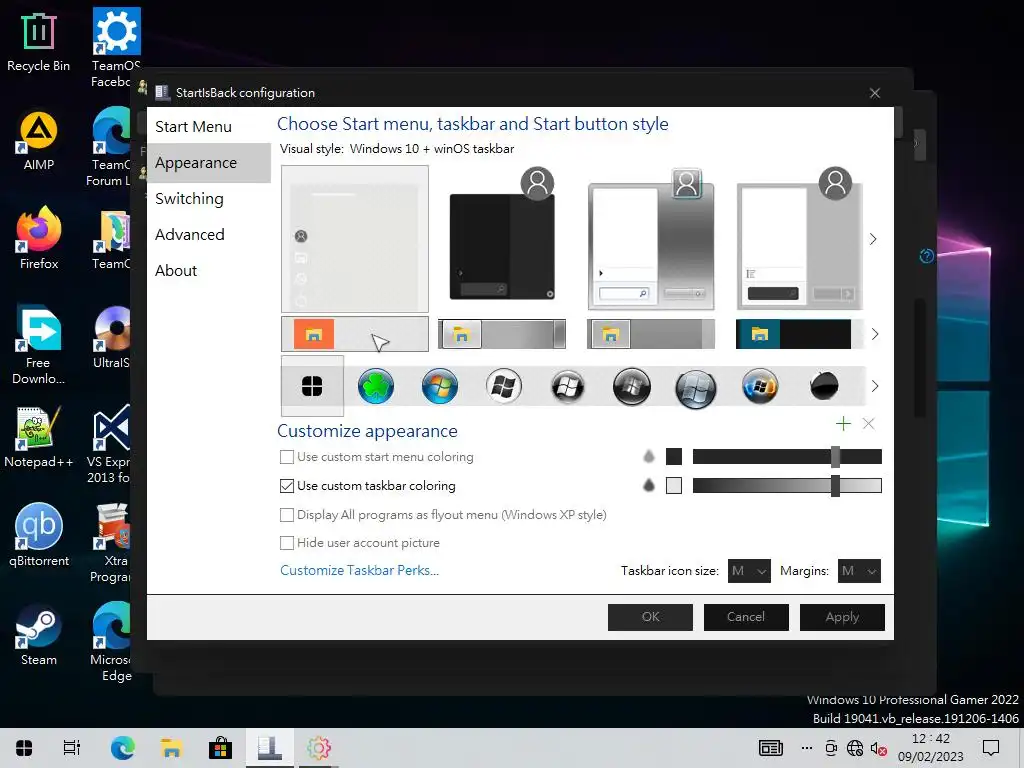The image size is (1024, 768).
Task: Show more taskbar styles arrow
Action: (874, 334)
